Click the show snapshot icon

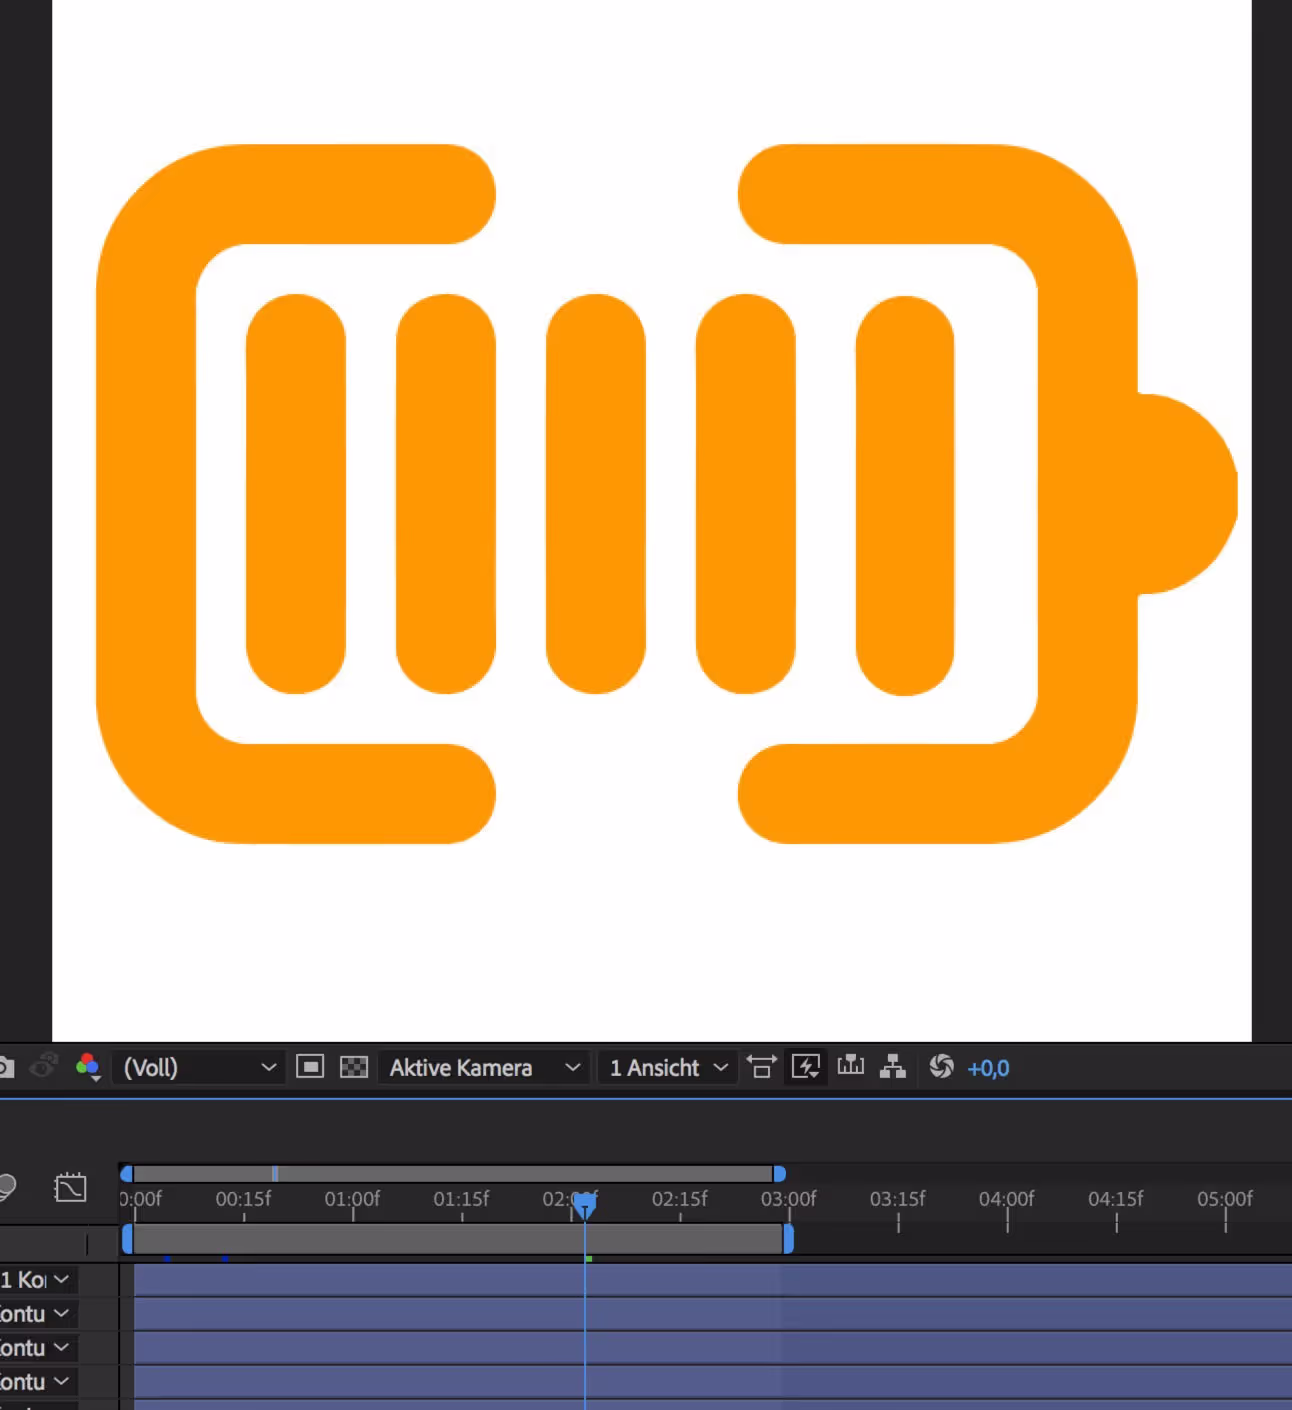point(42,1067)
